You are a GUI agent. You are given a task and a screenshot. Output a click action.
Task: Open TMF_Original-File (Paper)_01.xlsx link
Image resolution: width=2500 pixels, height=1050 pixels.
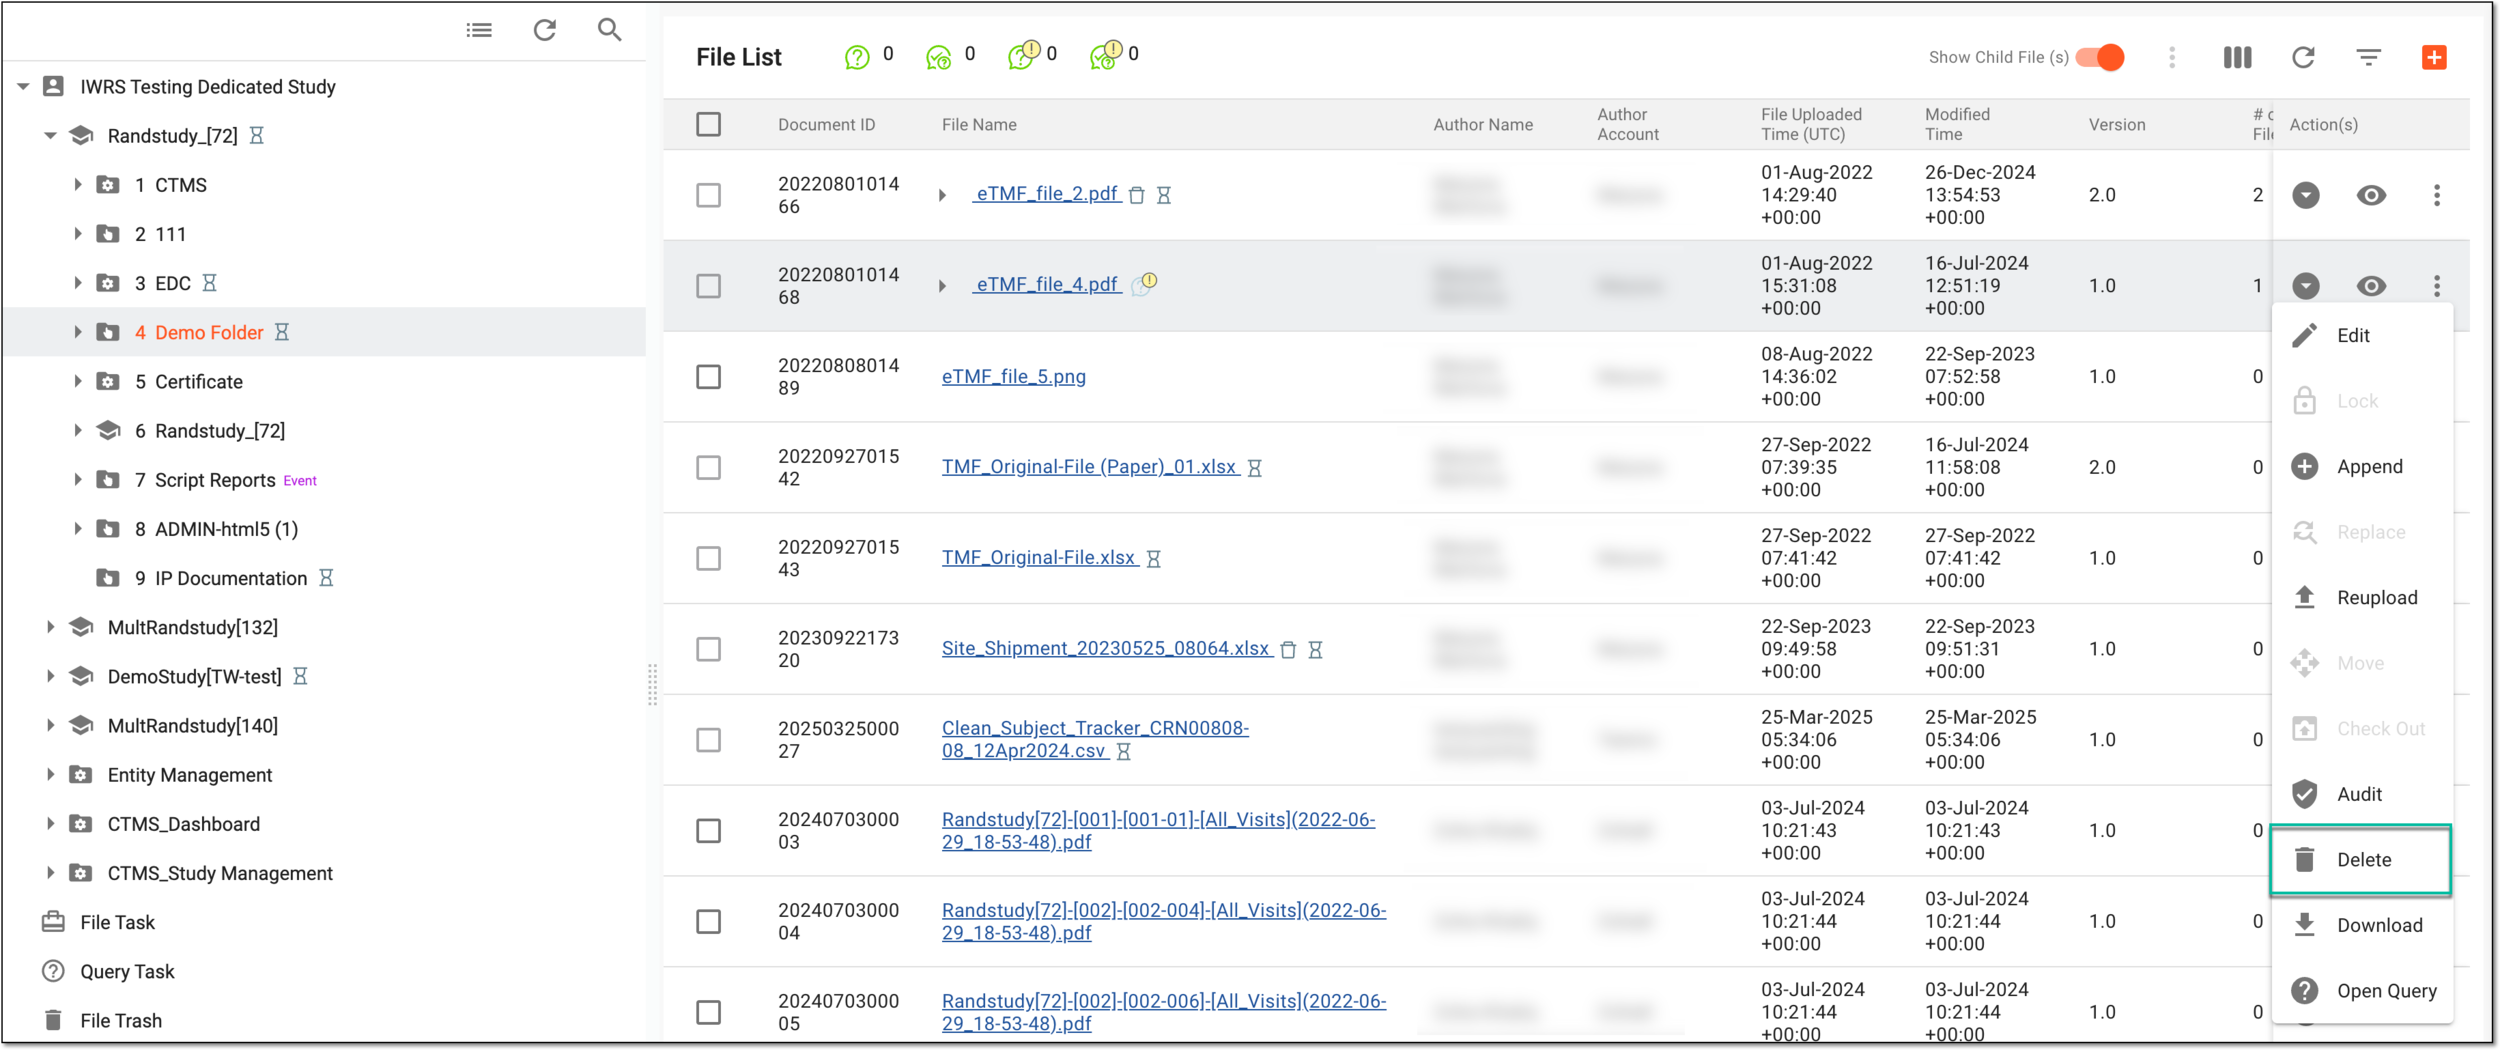pyautogui.click(x=1090, y=467)
